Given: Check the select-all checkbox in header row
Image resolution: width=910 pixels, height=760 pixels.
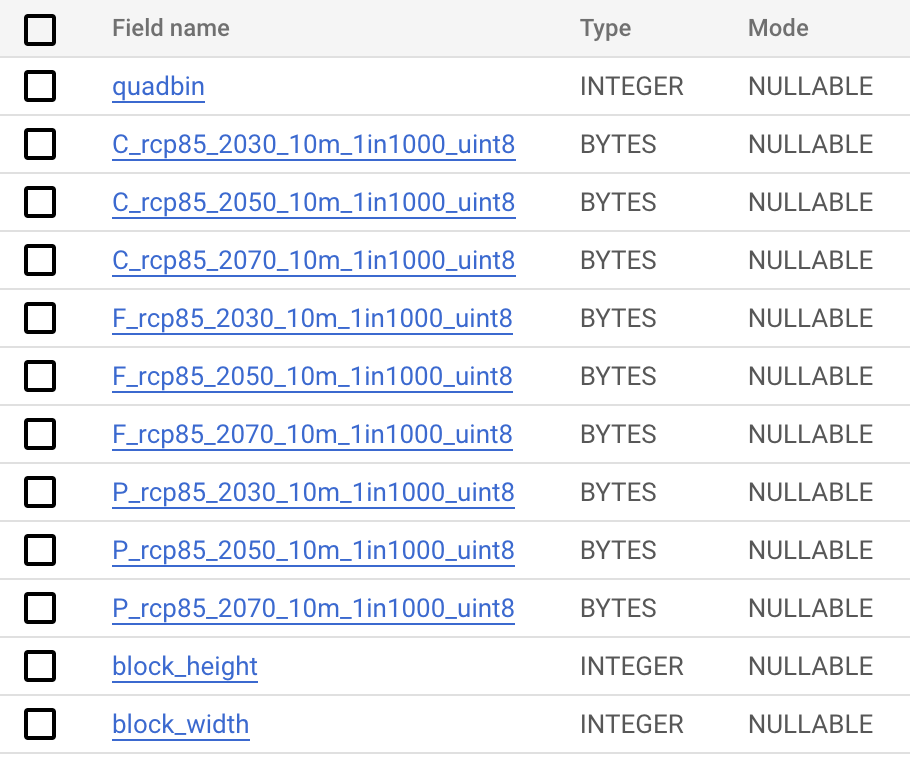Looking at the screenshot, I should [40, 29].
